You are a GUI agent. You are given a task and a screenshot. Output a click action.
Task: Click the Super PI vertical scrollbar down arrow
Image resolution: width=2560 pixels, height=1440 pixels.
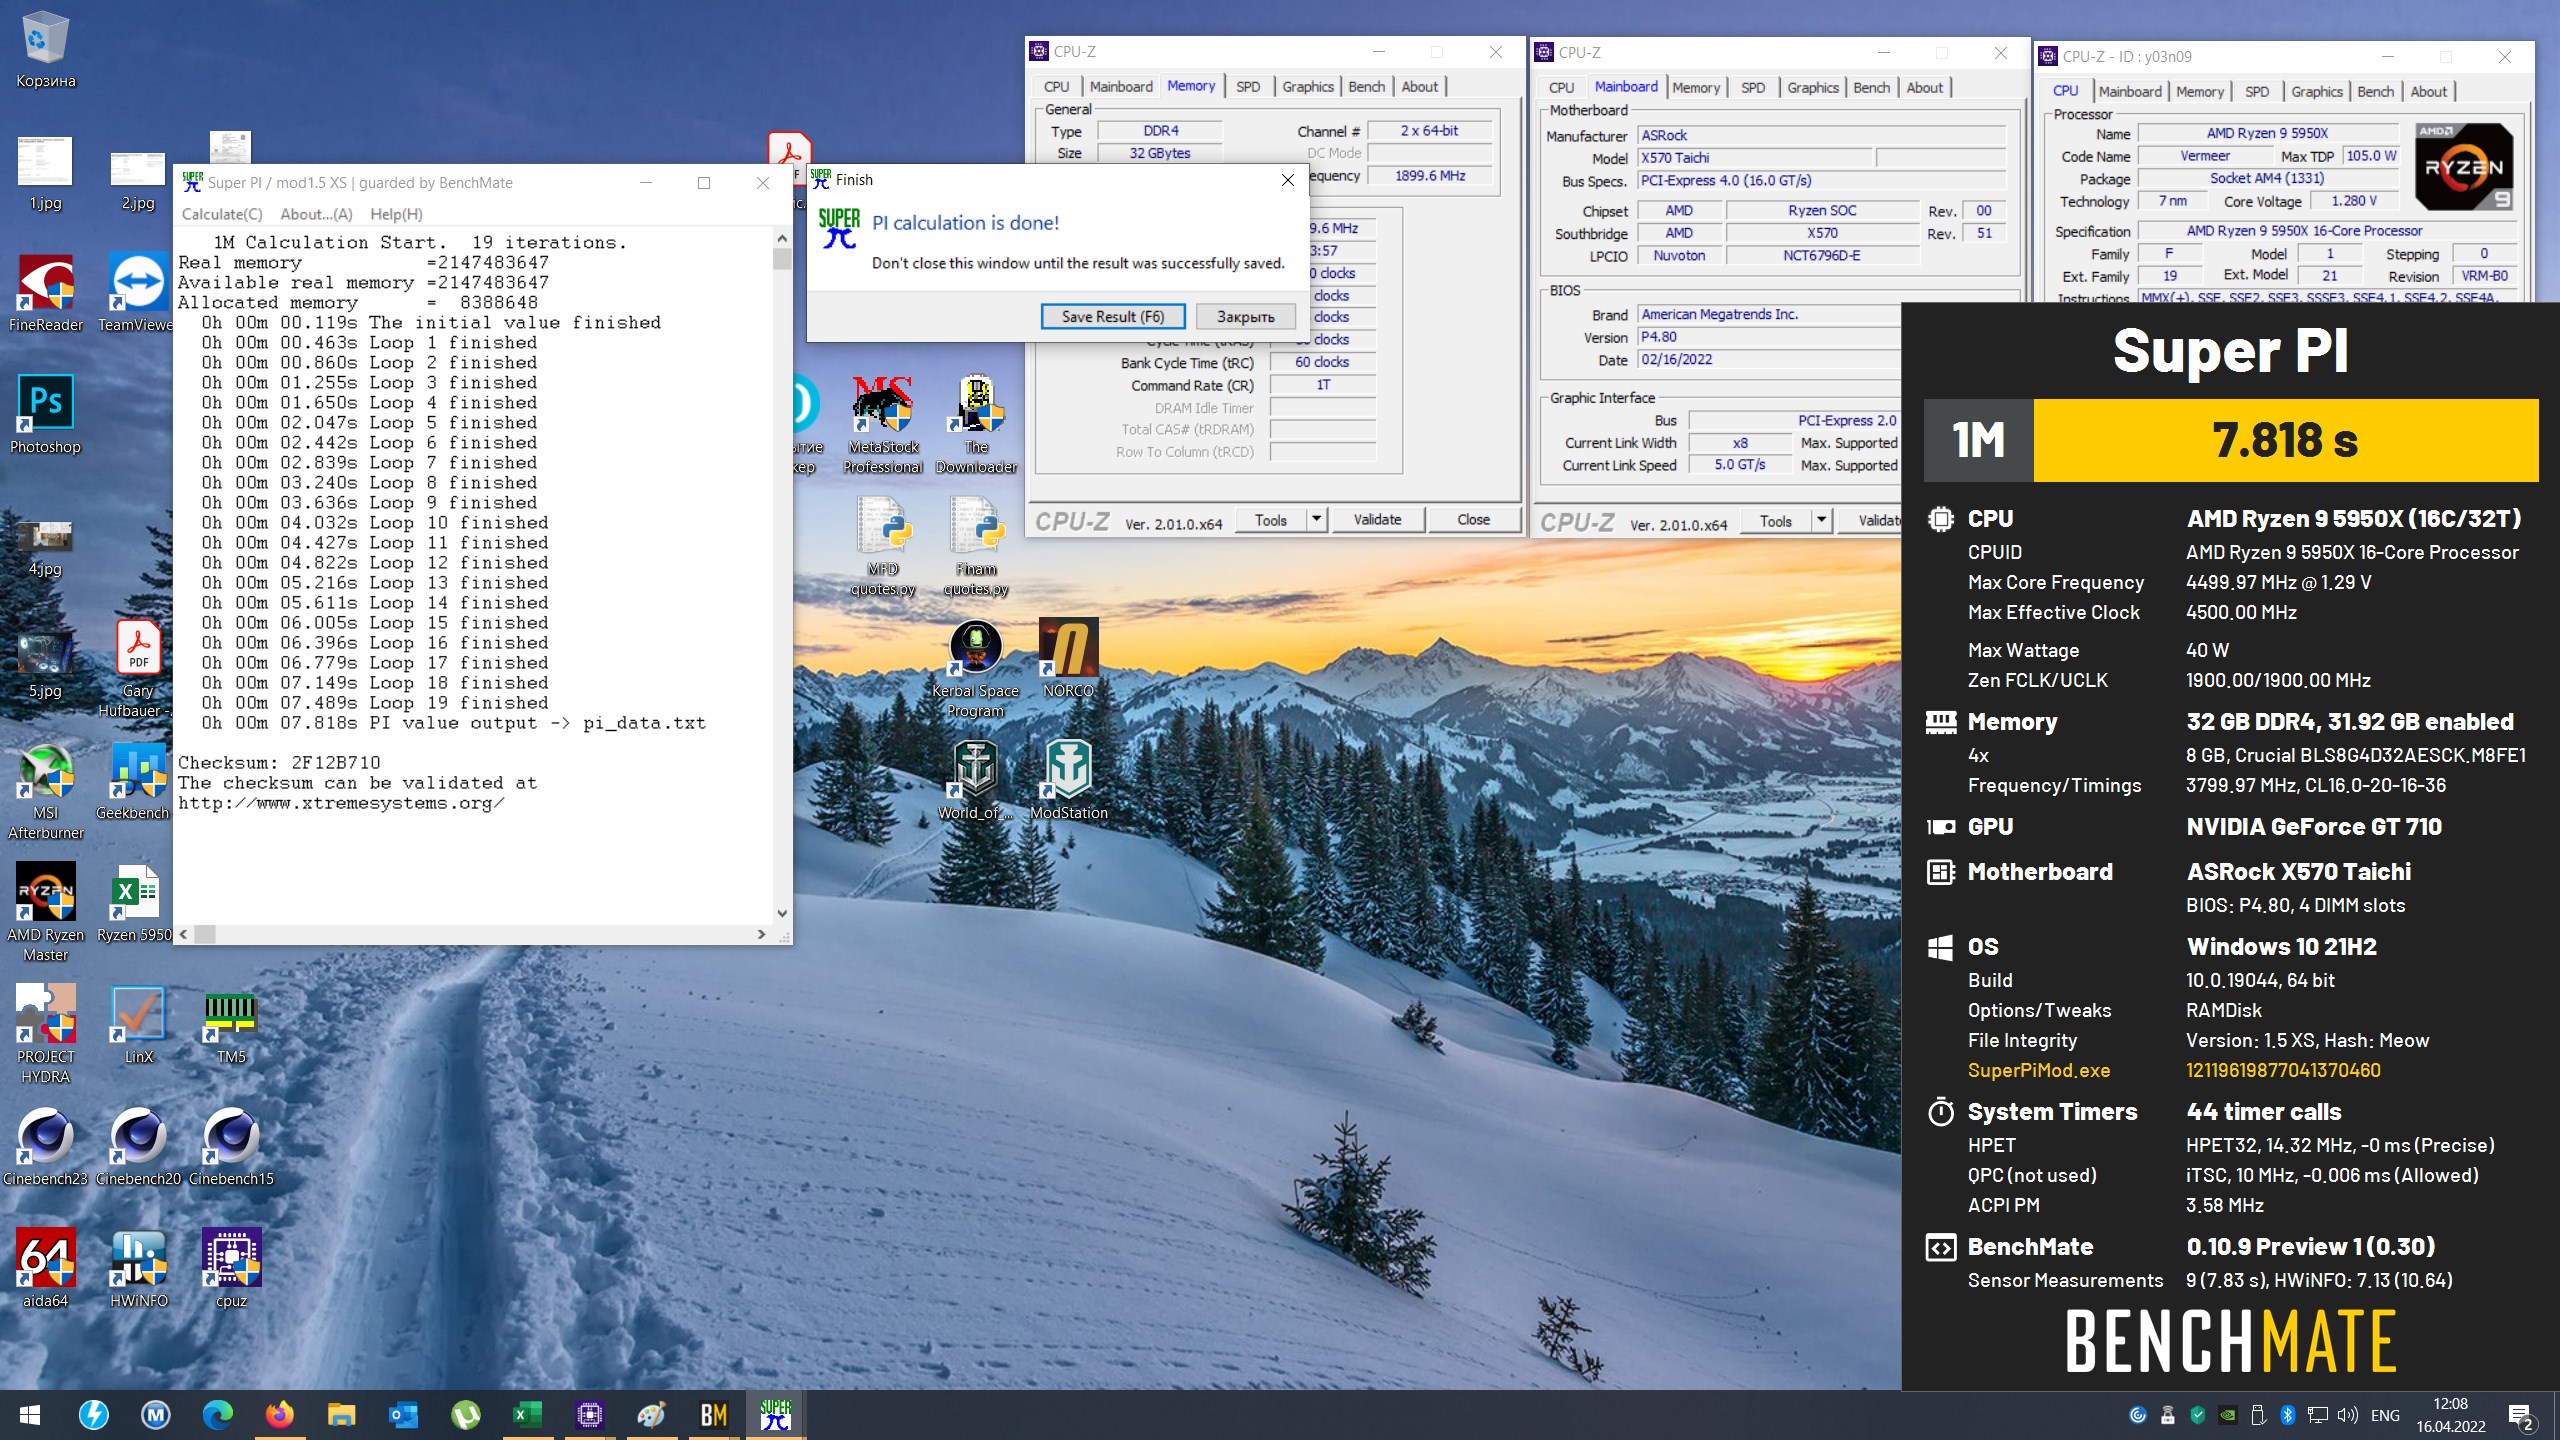point(782,913)
